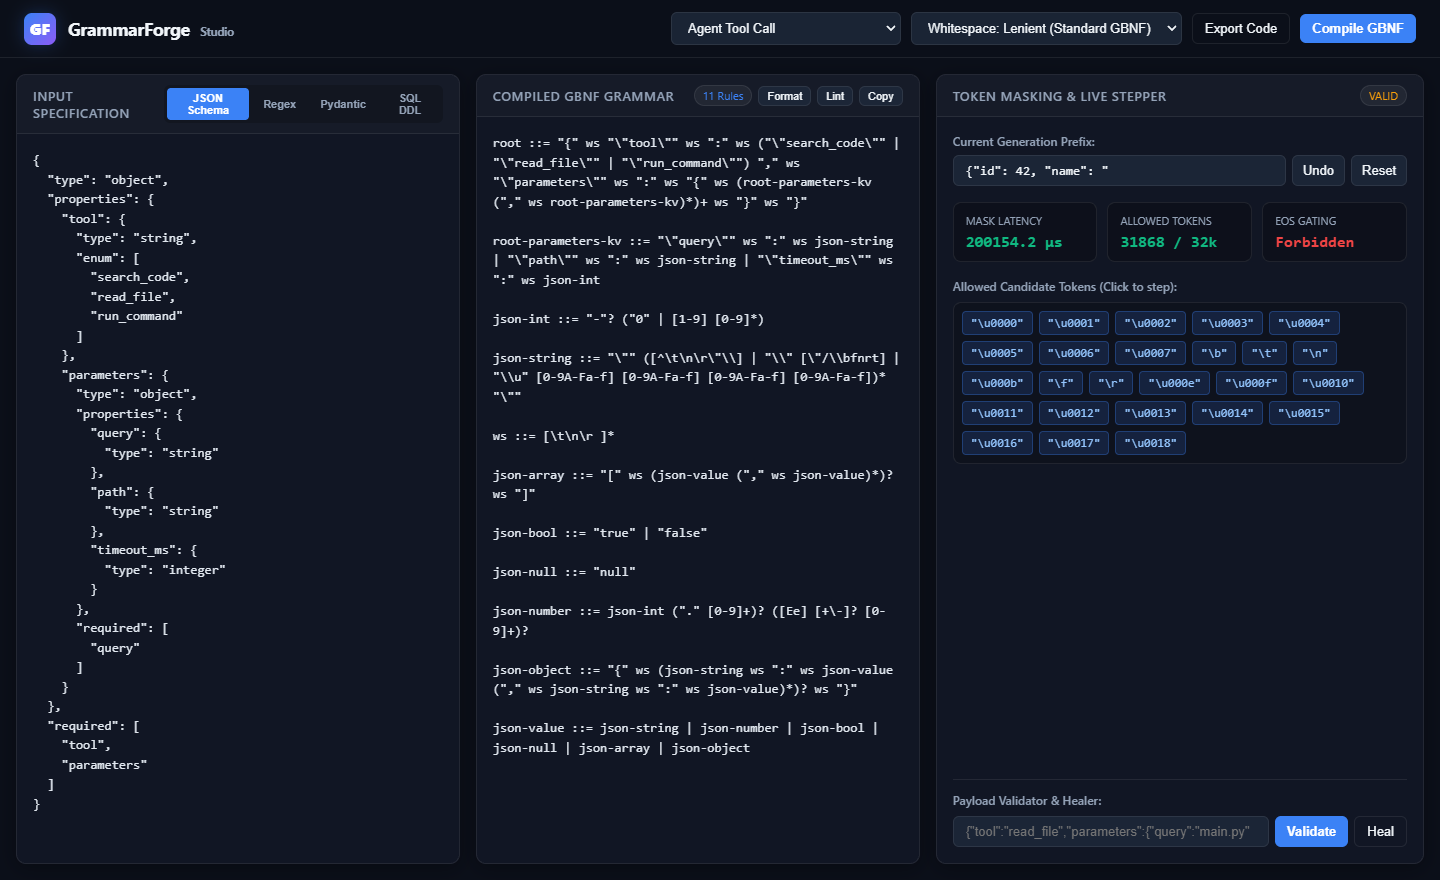
Task: Click the allowed tokens count 31868 / 32k
Action: 1168,242
